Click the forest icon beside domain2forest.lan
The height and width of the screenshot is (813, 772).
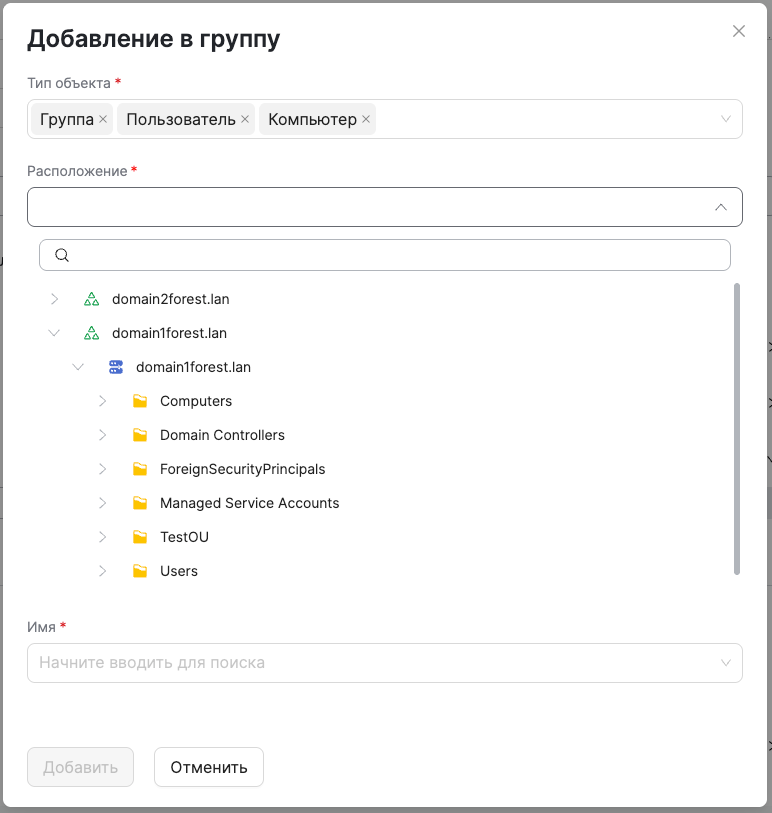point(92,298)
